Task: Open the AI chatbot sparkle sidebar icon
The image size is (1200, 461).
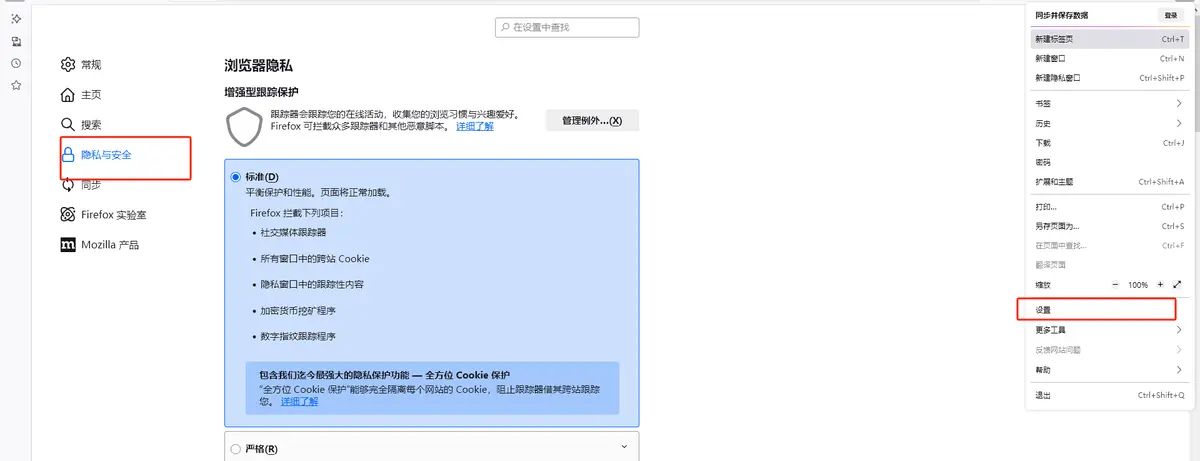Action: click(x=16, y=19)
